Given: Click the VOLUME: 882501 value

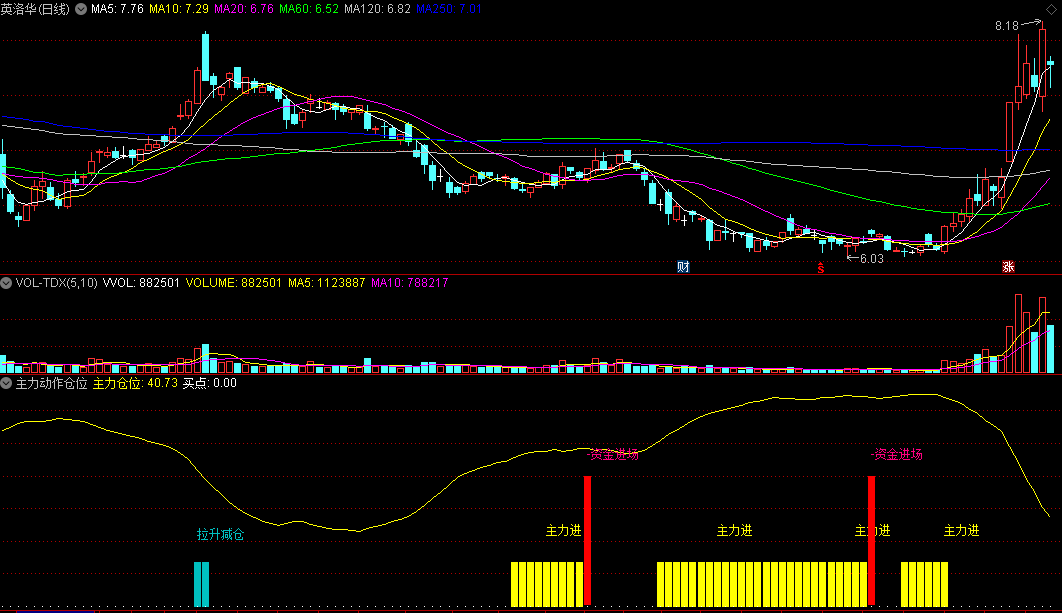Looking at the screenshot, I should coord(234,282).
